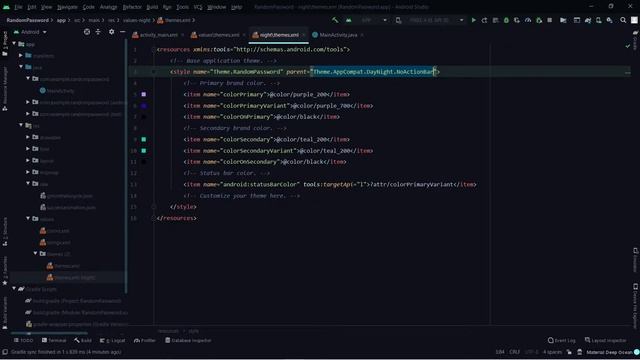Open the Navigate menu
Screen dimensions: 640x360
(67, 7)
